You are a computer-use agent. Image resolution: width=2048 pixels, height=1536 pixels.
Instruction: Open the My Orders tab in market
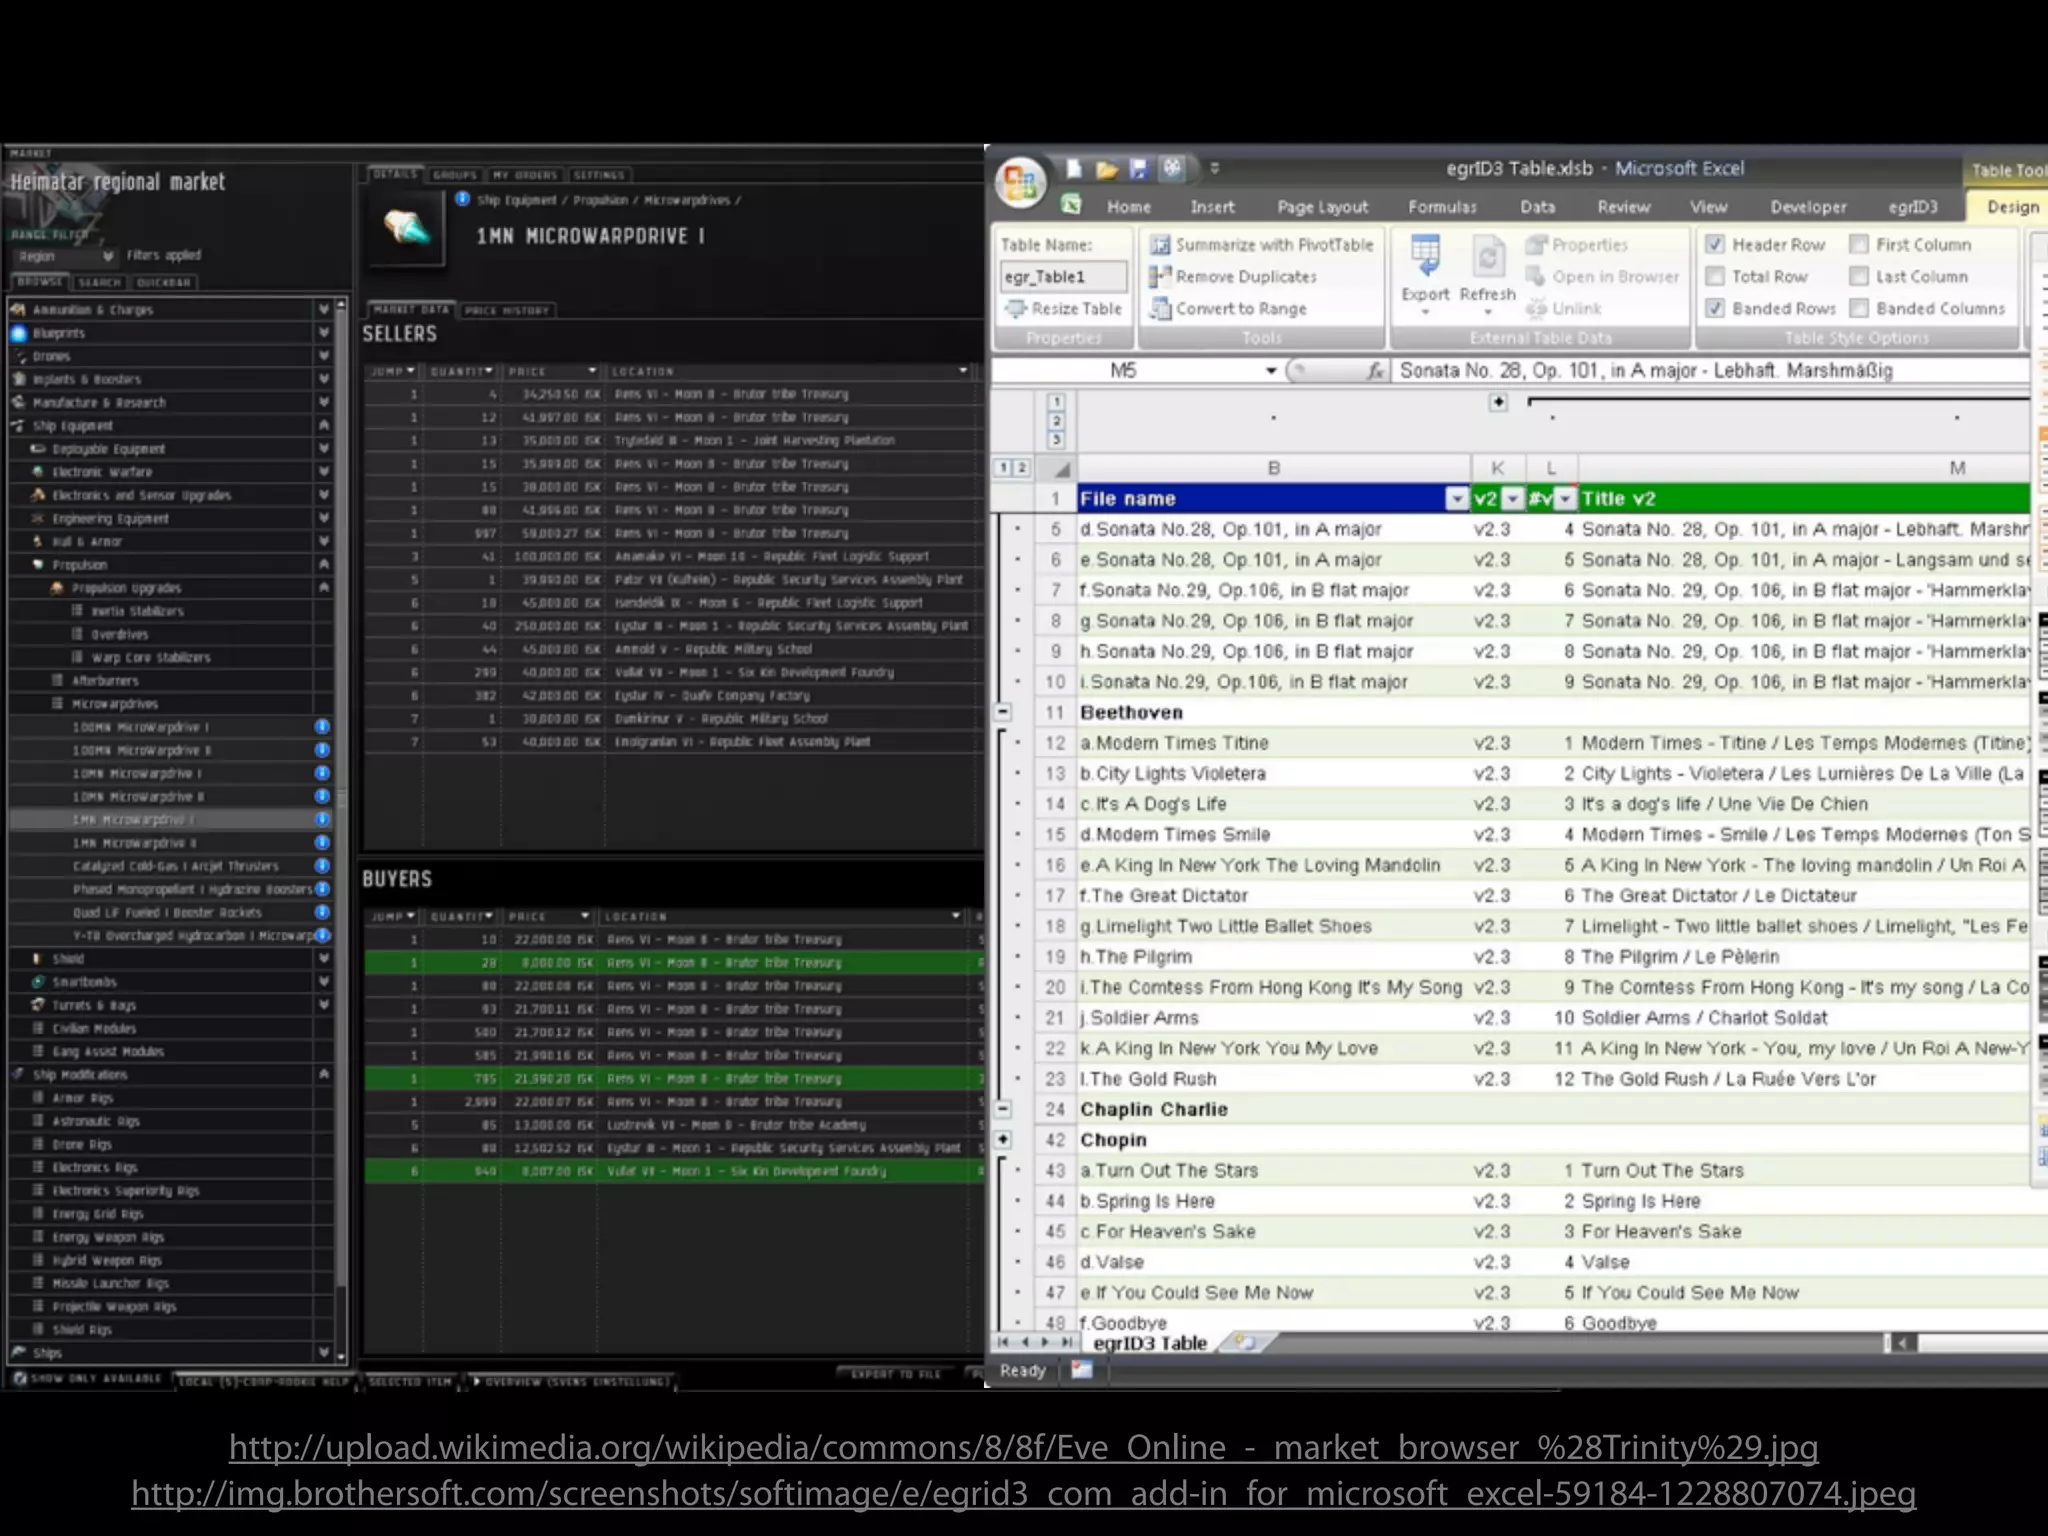click(x=525, y=175)
